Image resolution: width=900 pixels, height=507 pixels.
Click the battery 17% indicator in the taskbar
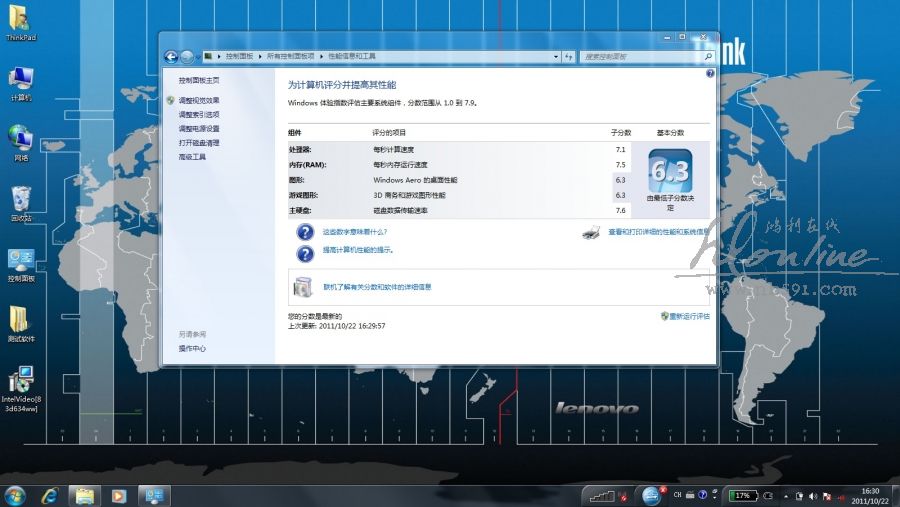point(742,495)
